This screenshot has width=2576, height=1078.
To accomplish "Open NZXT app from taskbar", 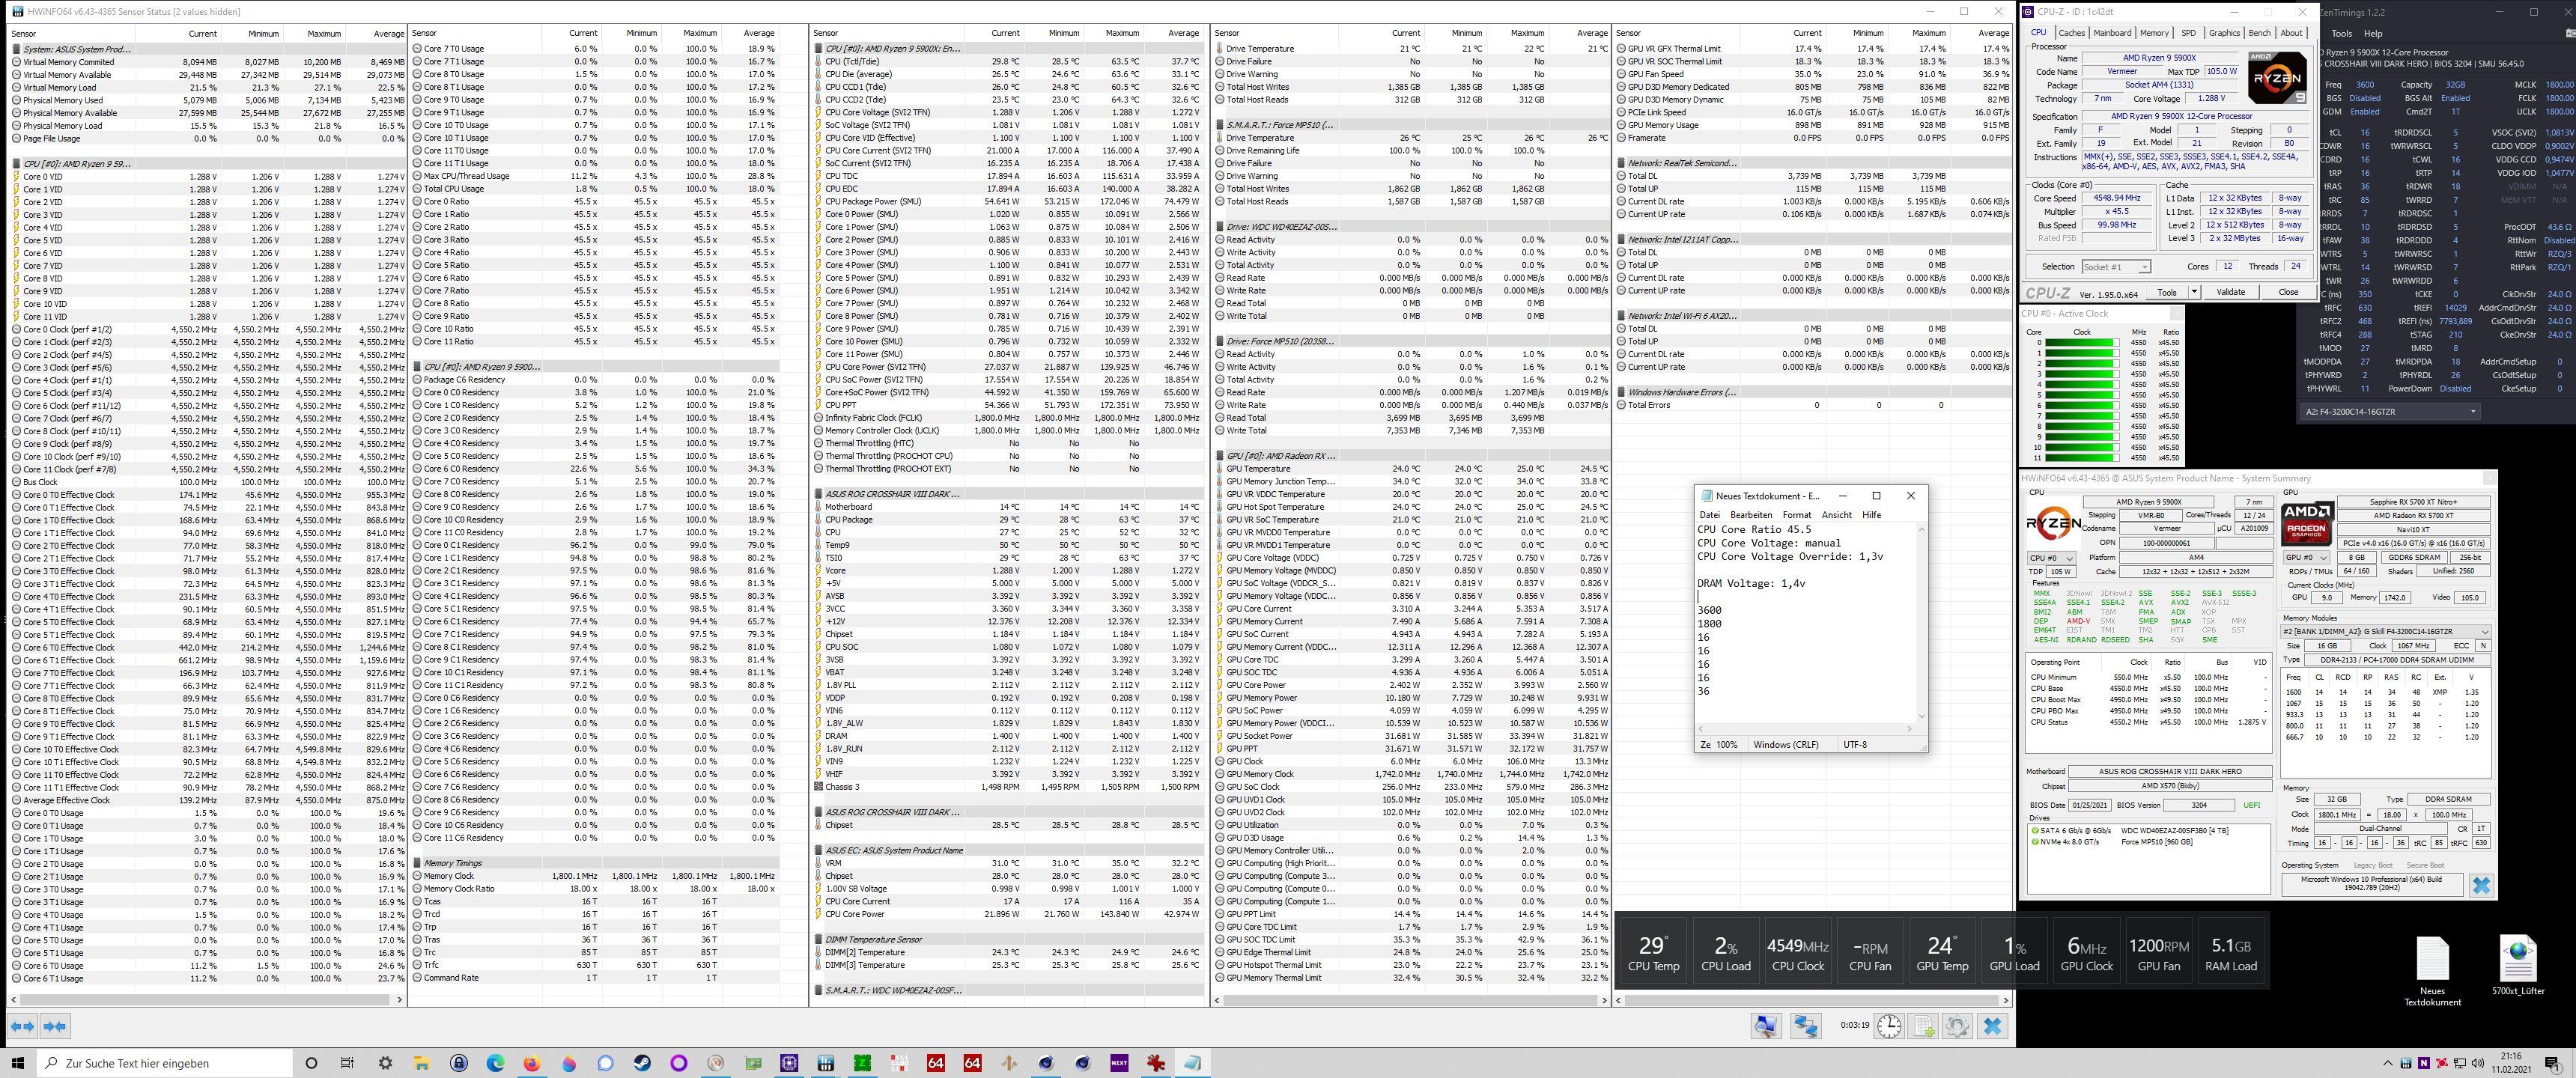I will (1120, 1063).
